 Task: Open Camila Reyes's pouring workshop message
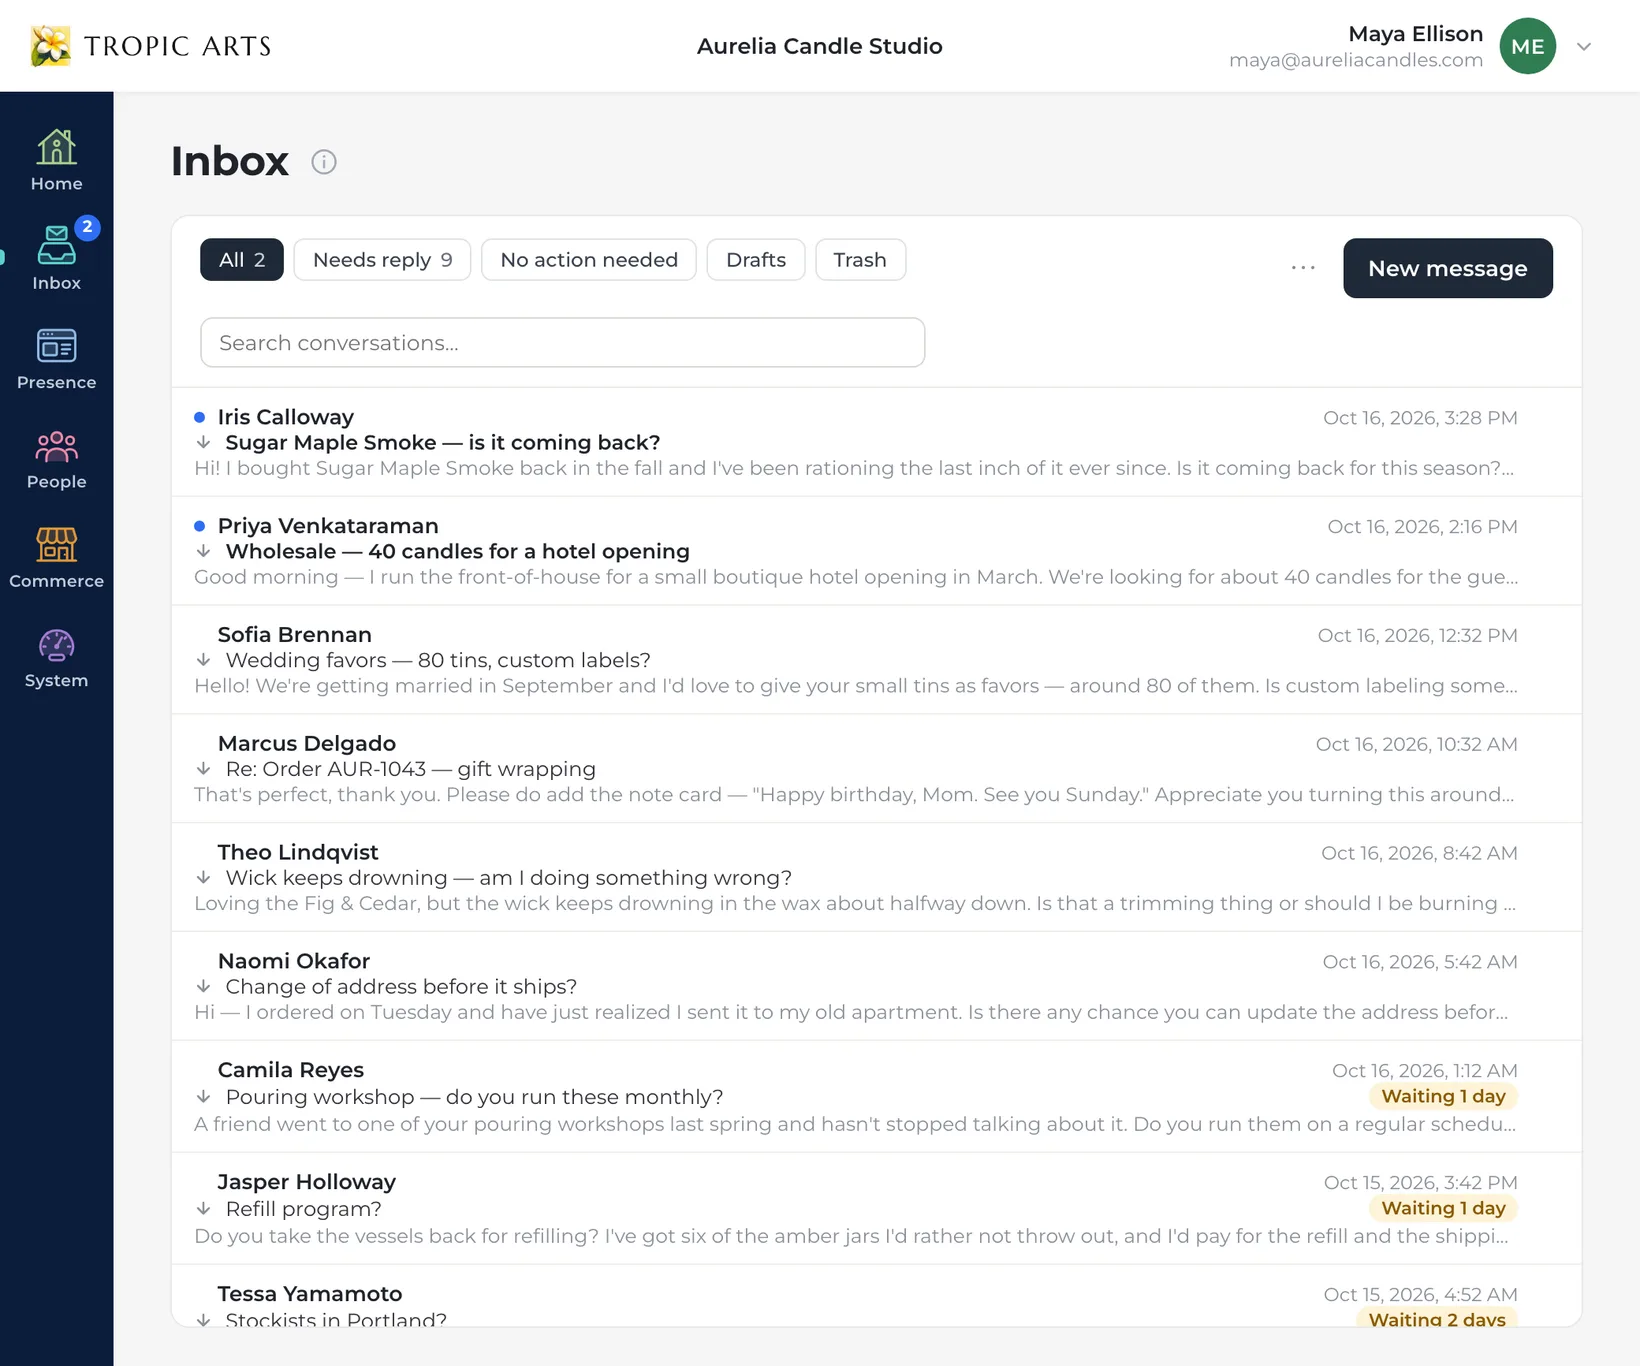coord(876,1097)
